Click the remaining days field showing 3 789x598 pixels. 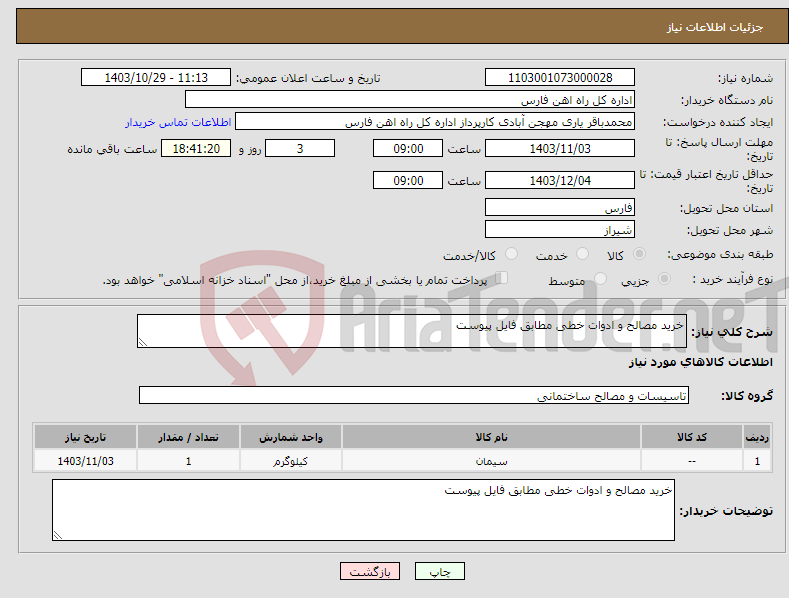[300, 148]
